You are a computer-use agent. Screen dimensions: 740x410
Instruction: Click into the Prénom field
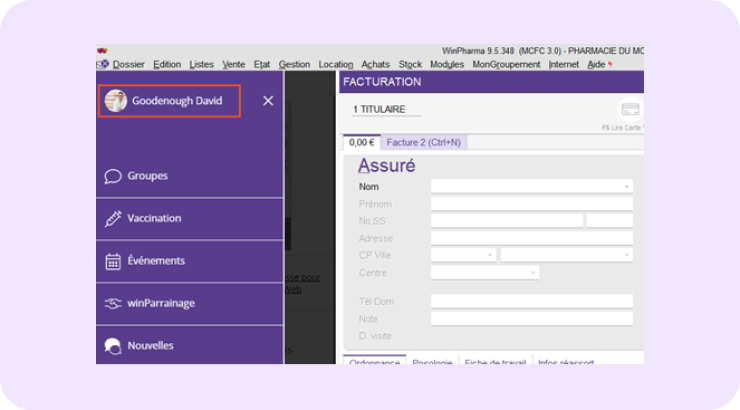(531, 204)
